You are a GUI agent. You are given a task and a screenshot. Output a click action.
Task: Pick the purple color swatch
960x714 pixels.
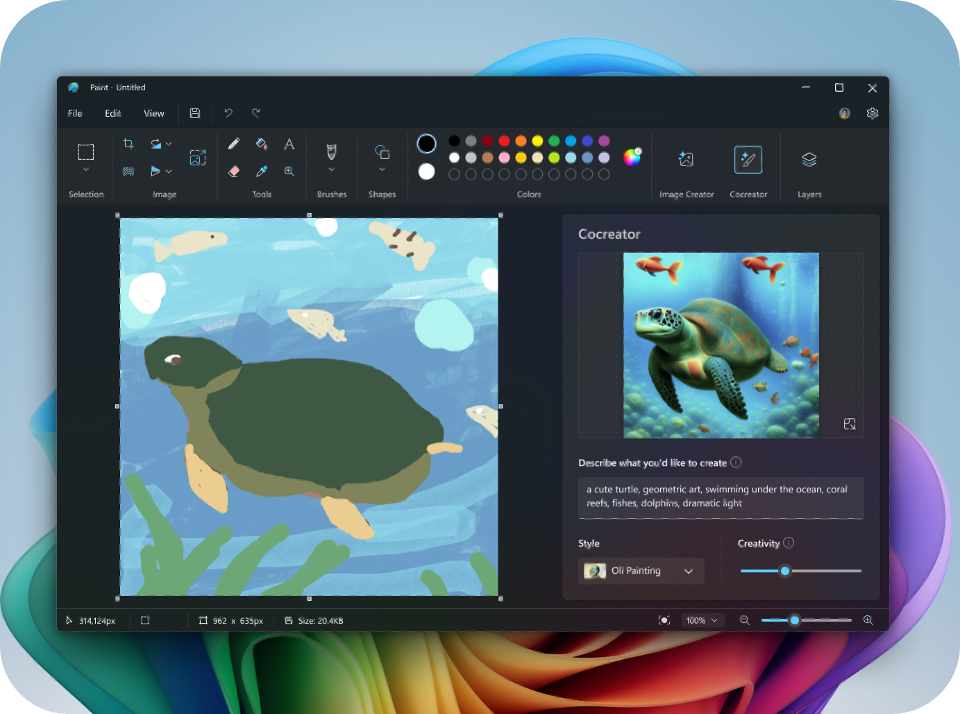coord(604,141)
